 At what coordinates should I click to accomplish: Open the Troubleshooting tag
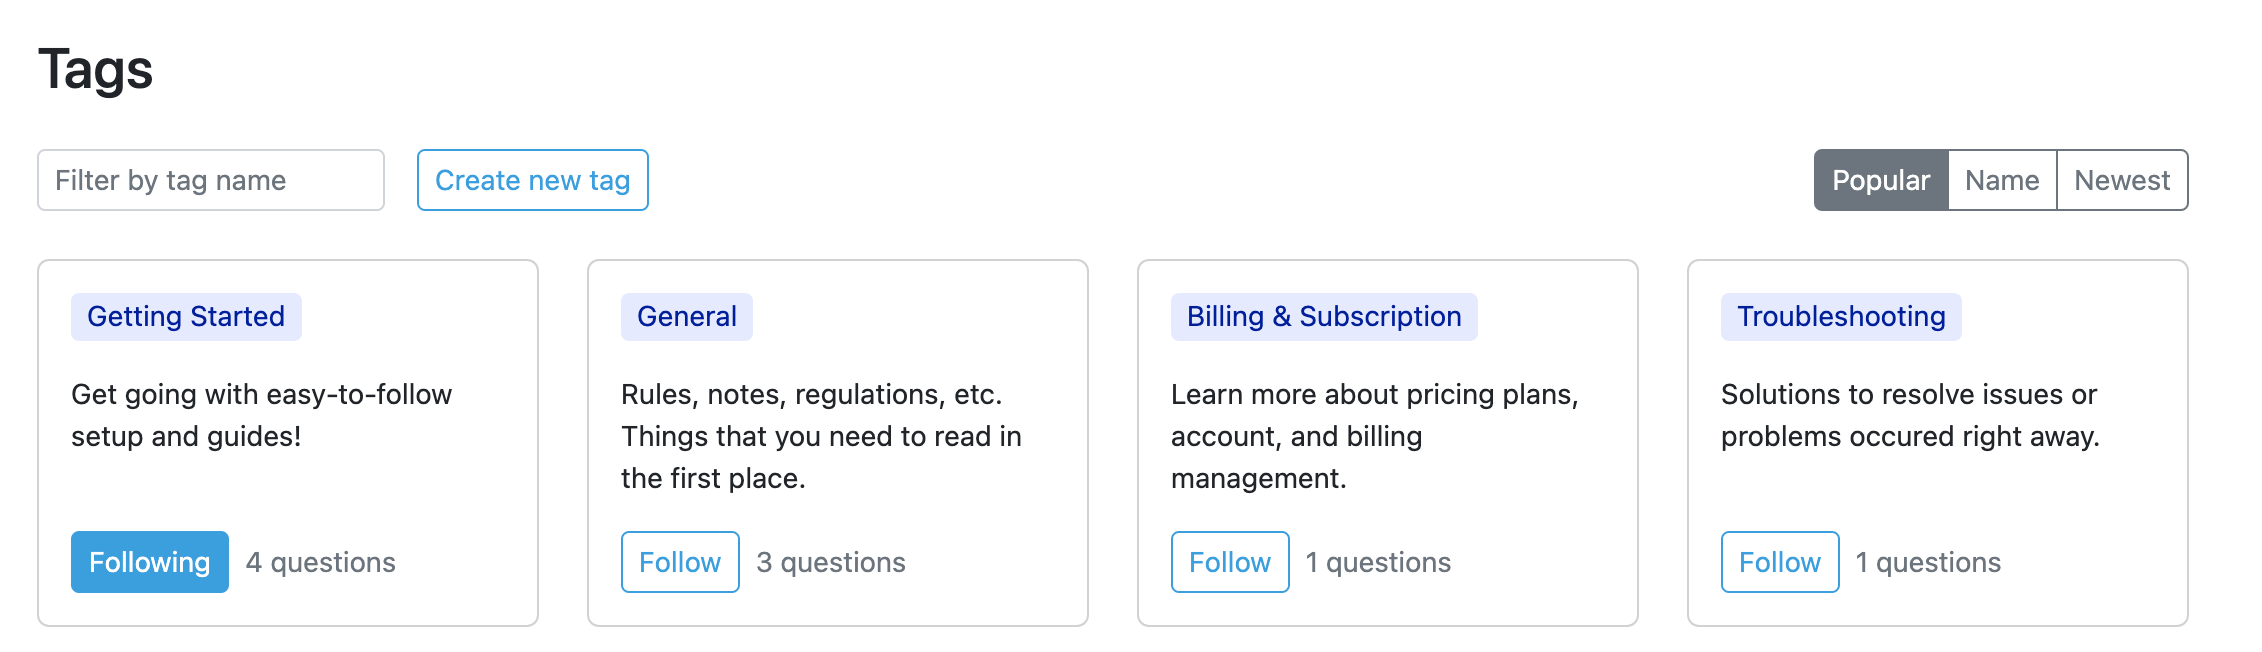tap(1840, 316)
